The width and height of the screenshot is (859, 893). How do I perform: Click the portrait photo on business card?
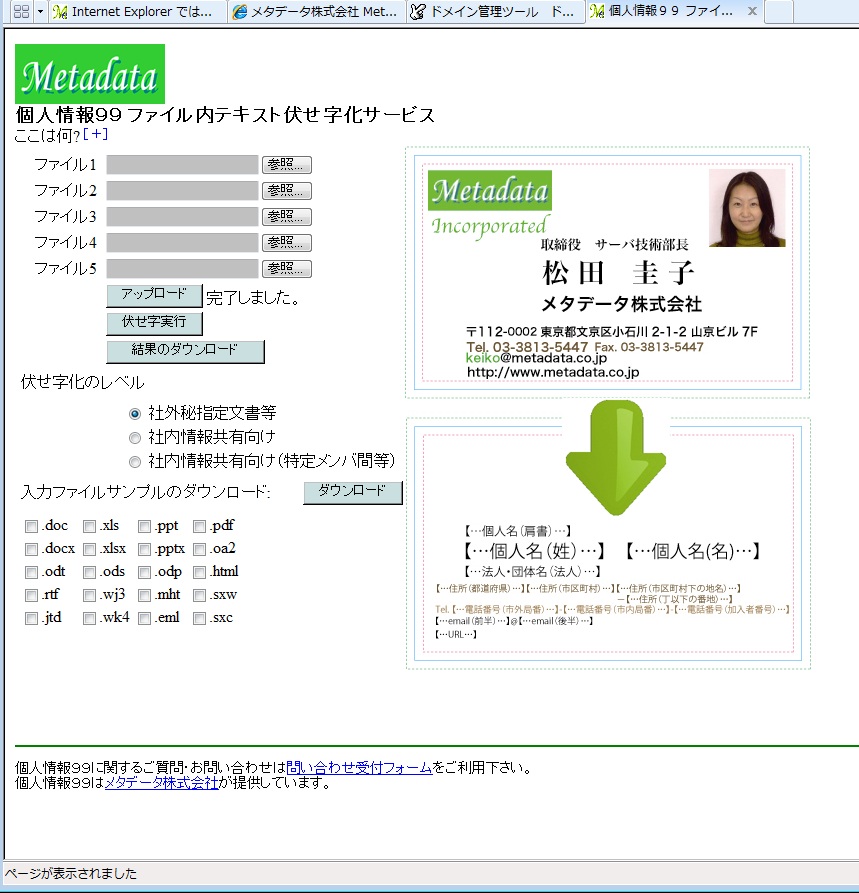point(747,208)
